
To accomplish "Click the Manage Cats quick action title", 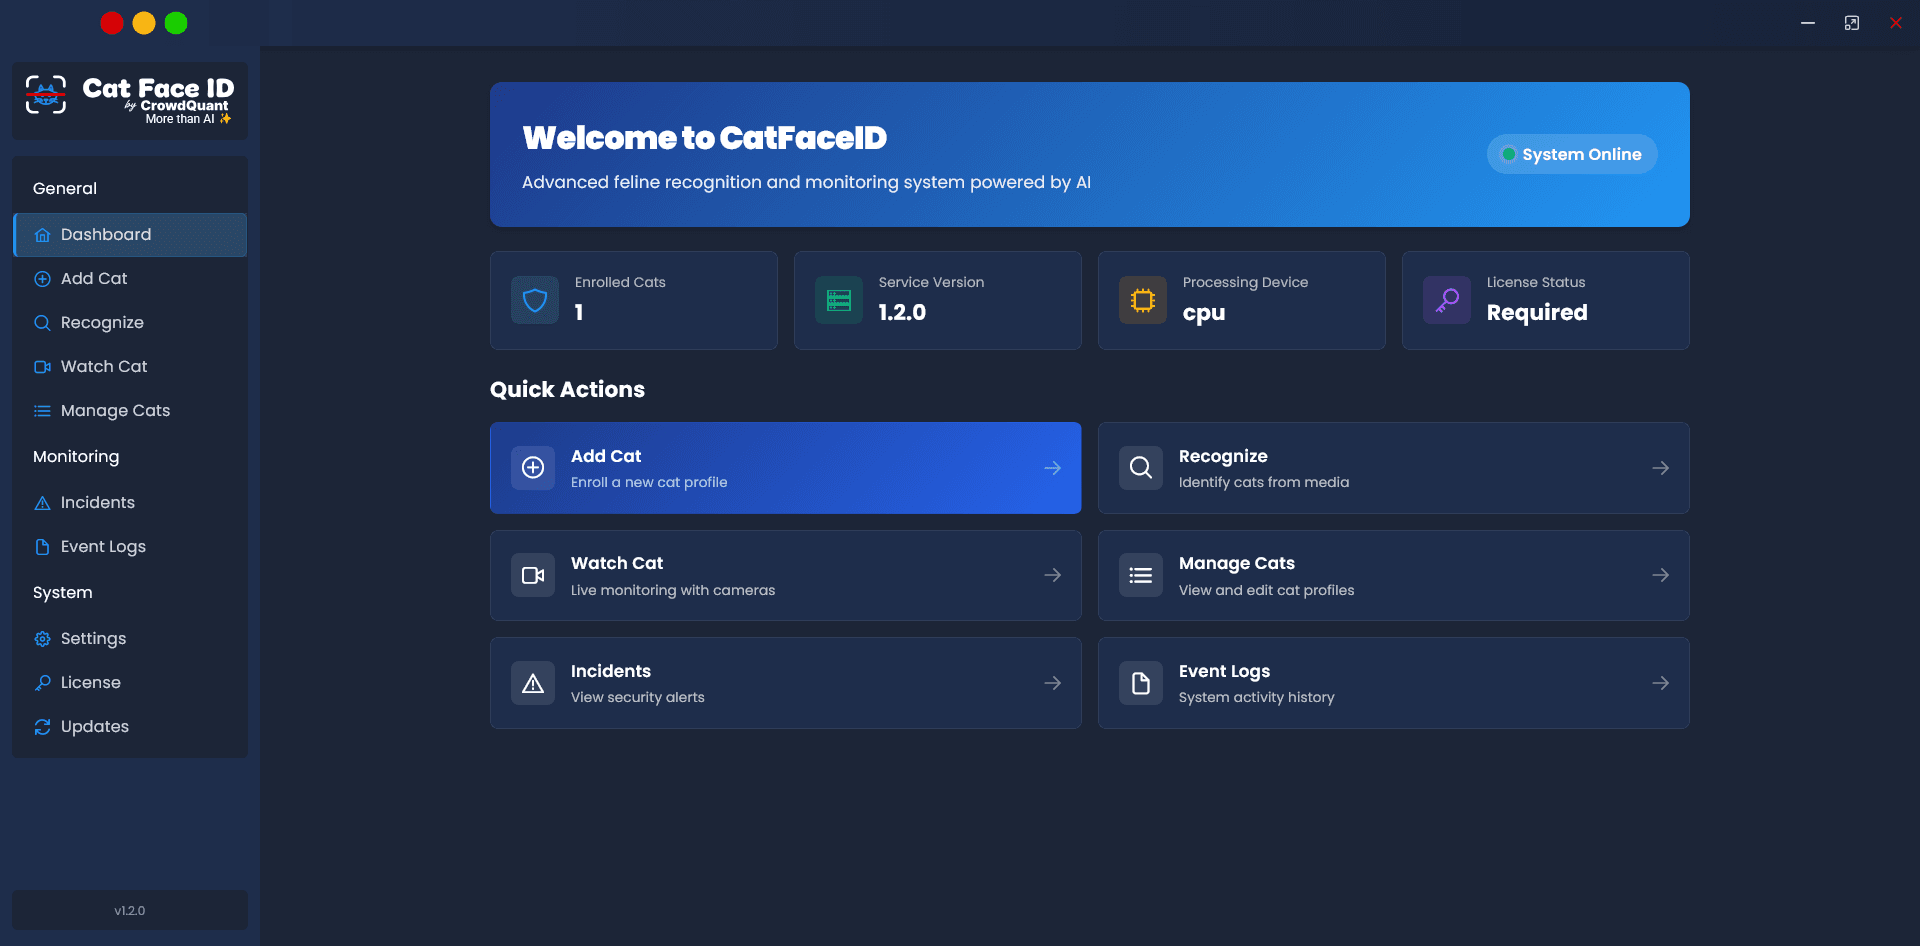I will [1237, 564].
